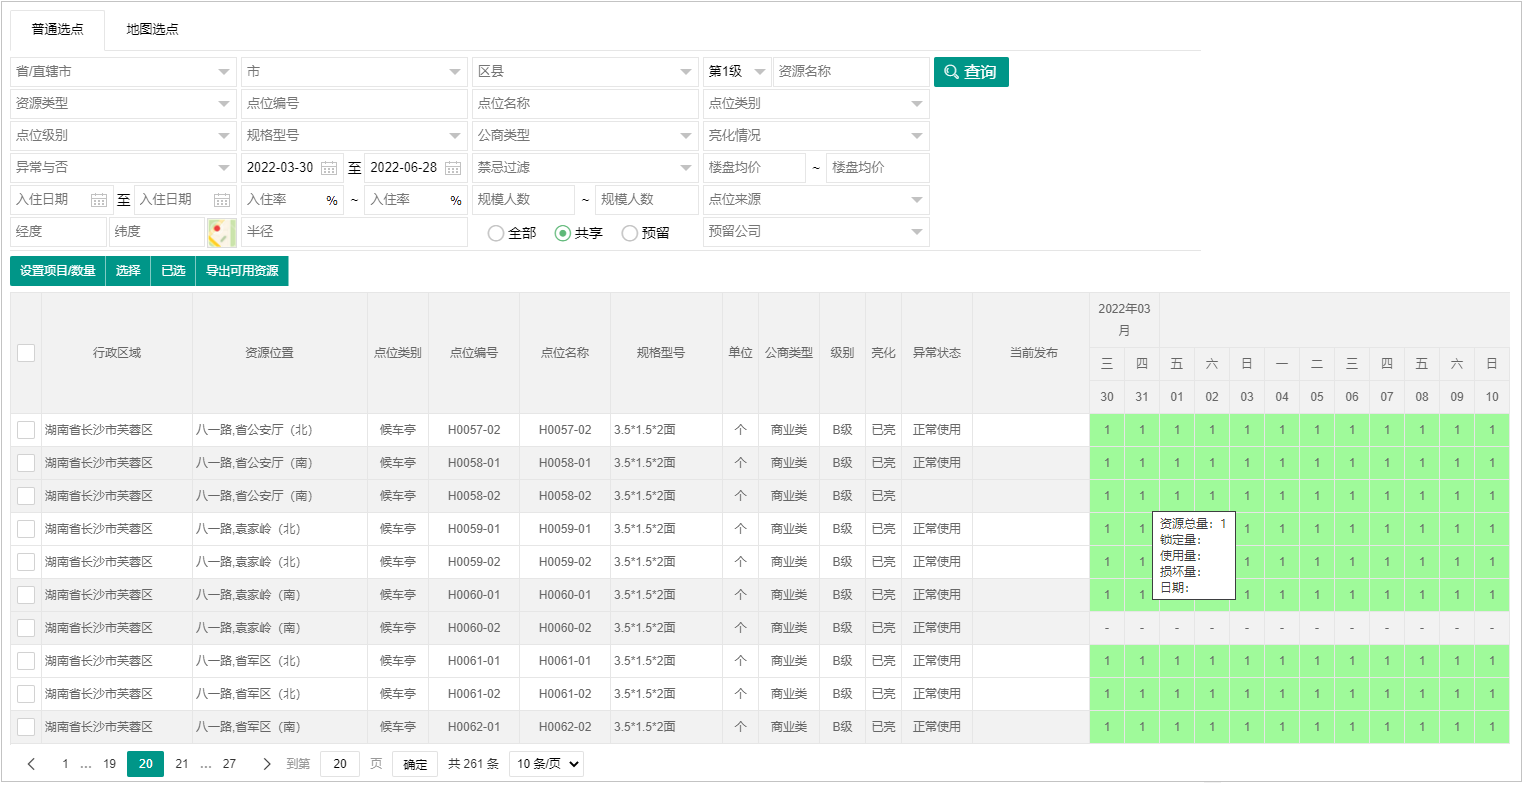Image resolution: width=1524 pixels, height=785 pixels.
Task: Open the 省/直辖市 dropdown
Action: click(x=123, y=72)
